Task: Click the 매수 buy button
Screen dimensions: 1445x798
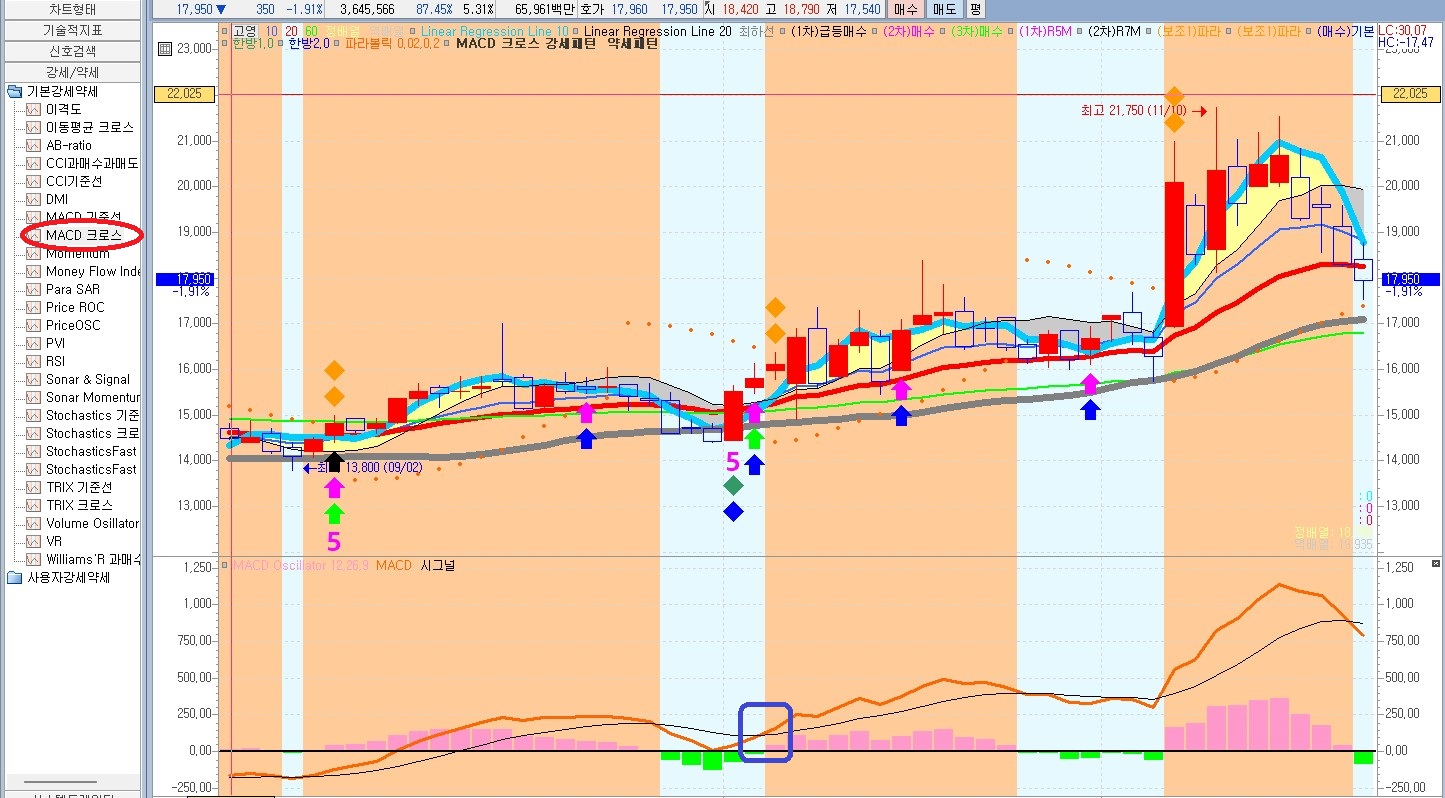Action: 906,9
